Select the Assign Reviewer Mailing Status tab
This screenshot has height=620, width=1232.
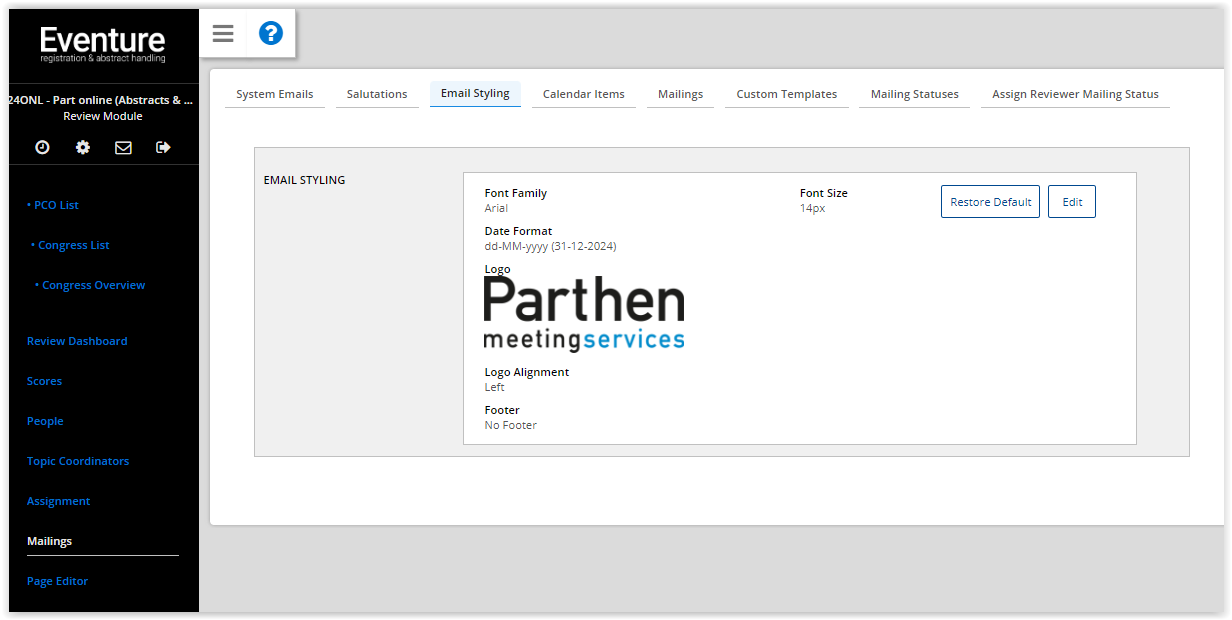click(x=1075, y=94)
